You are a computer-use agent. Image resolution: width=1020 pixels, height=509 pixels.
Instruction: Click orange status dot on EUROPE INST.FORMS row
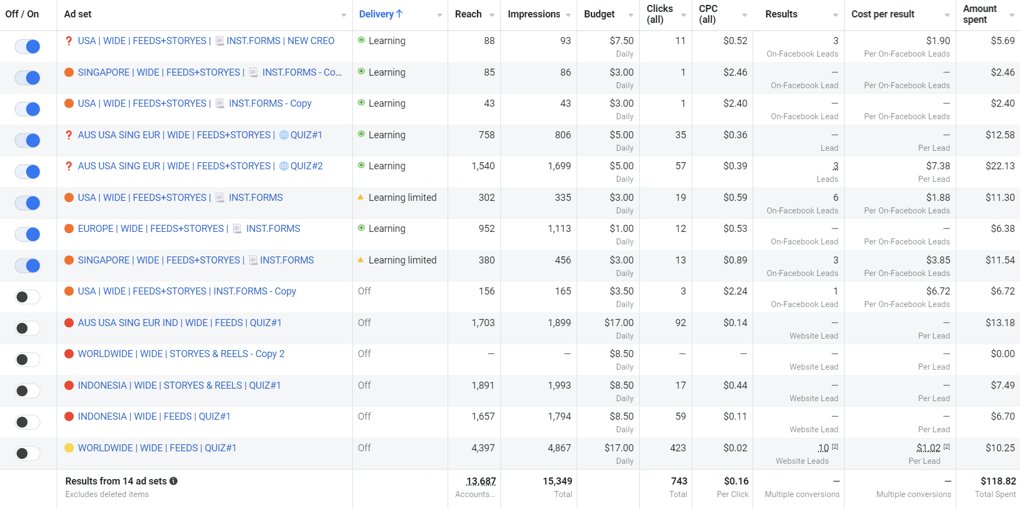pyautogui.click(x=69, y=228)
